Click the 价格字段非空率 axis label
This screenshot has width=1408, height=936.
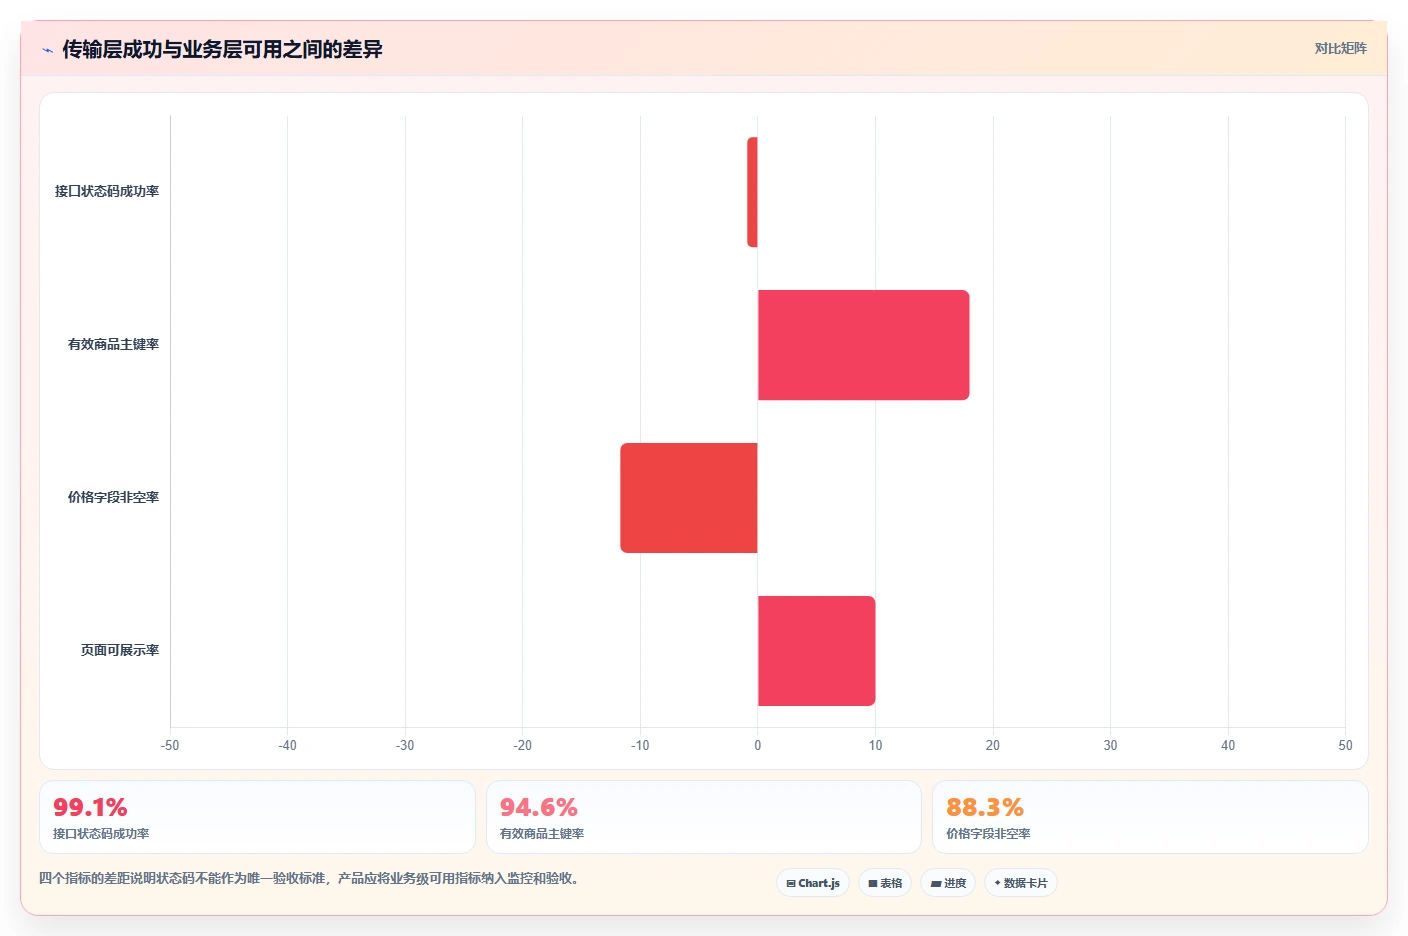coord(113,497)
